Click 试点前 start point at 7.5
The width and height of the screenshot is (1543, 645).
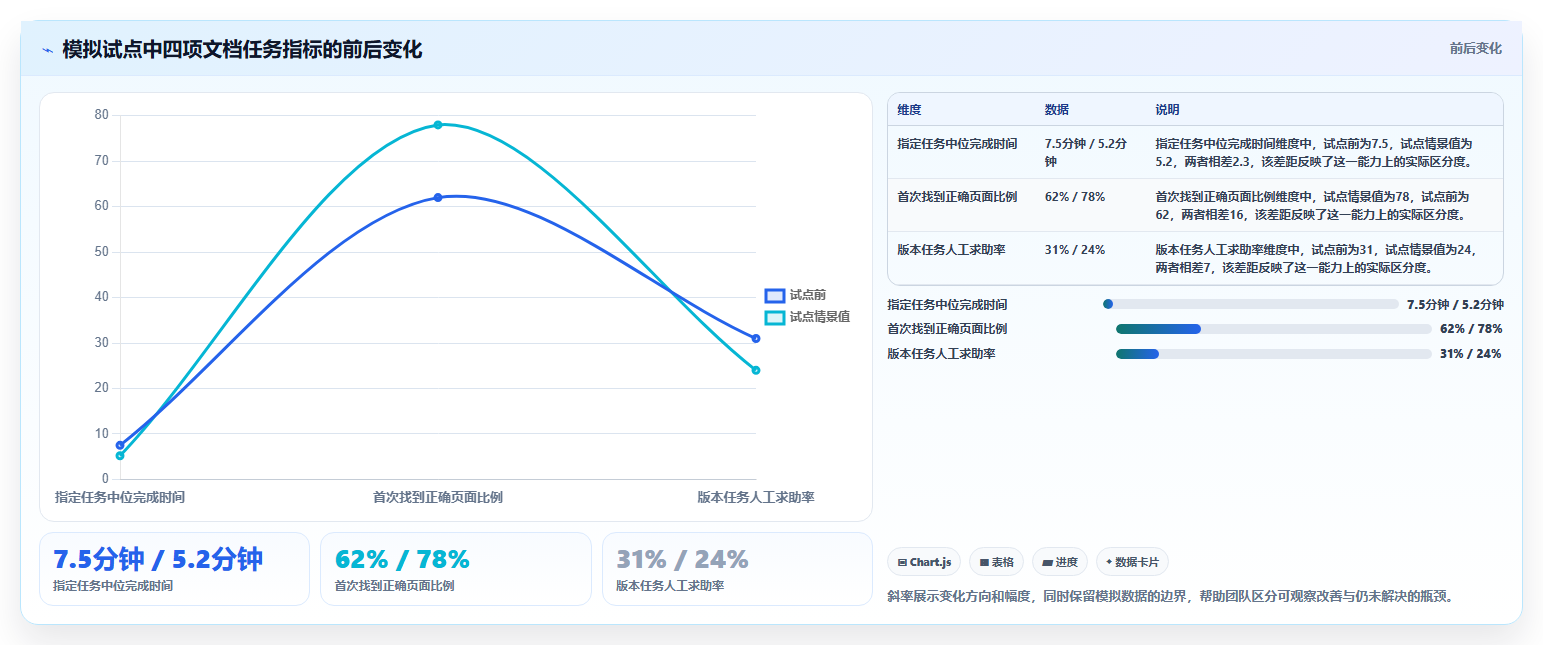point(120,445)
